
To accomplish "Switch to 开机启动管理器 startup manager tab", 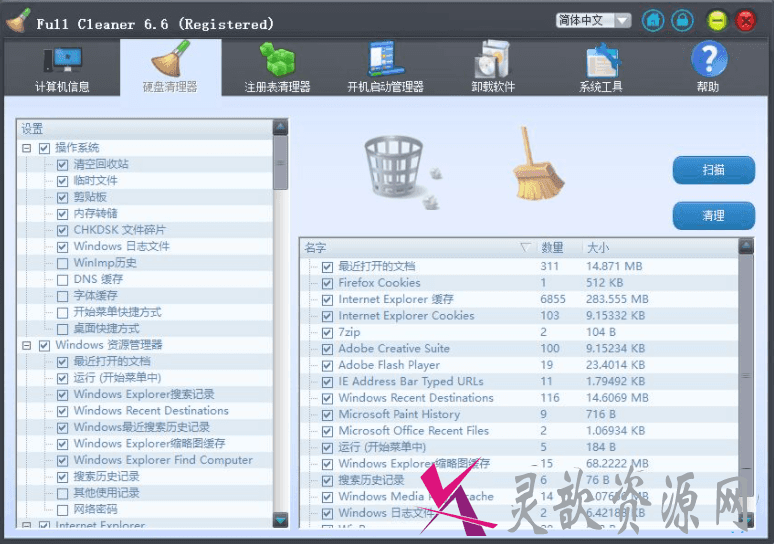I will click(386, 68).
